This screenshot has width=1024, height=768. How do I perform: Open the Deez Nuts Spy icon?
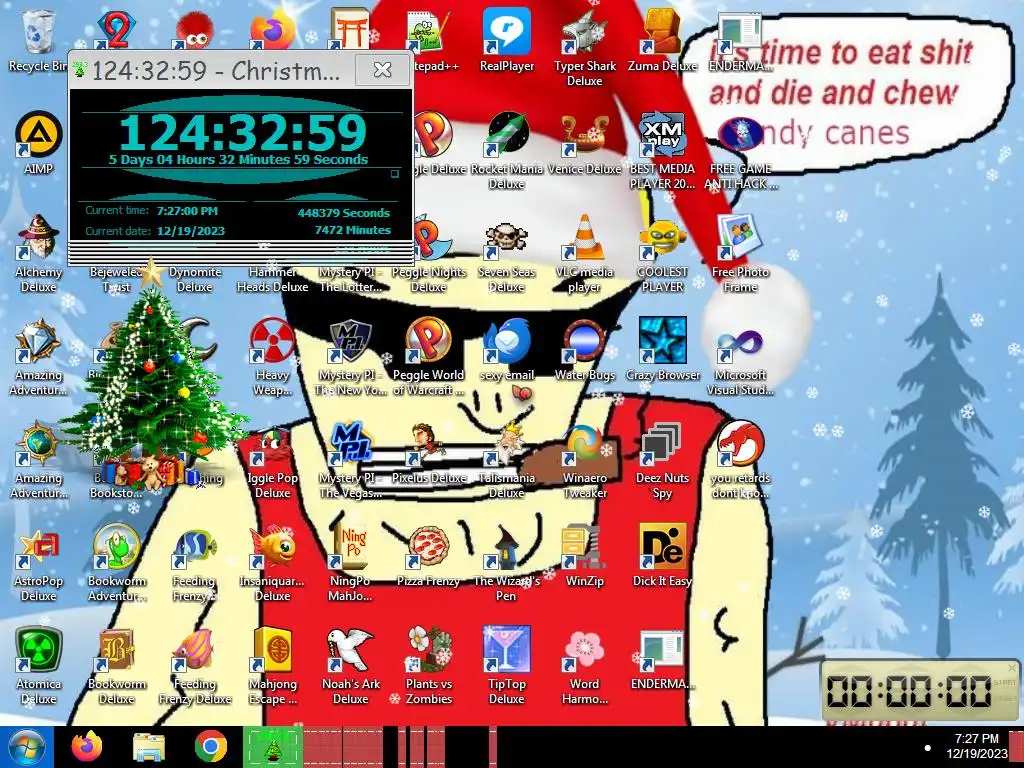[662, 460]
